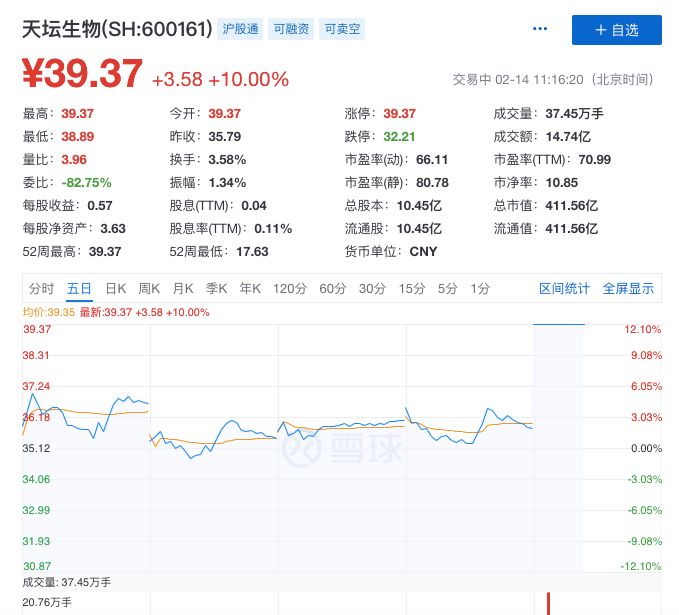Click 换手 value 3.58%
679x615 pixels.
tap(227, 160)
